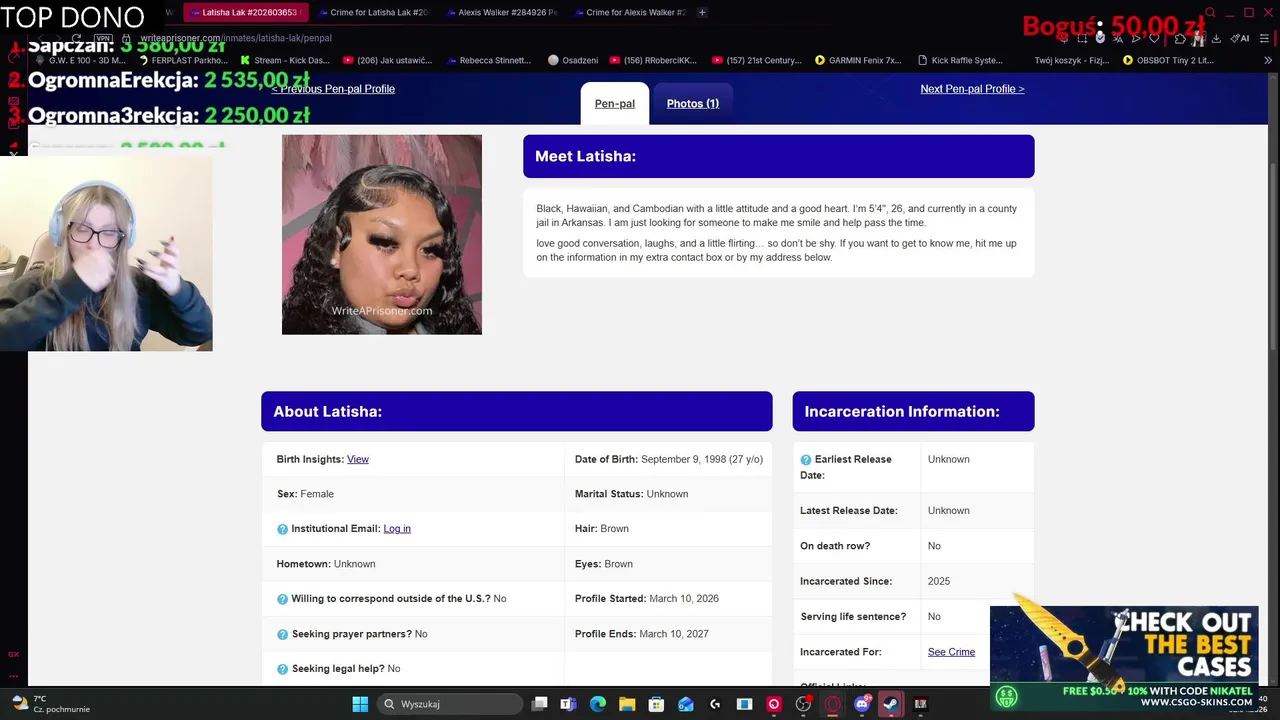Open the OBSBOT Tiny 2 Lit... bookmark
1280x720 pixels.
click(1168, 60)
